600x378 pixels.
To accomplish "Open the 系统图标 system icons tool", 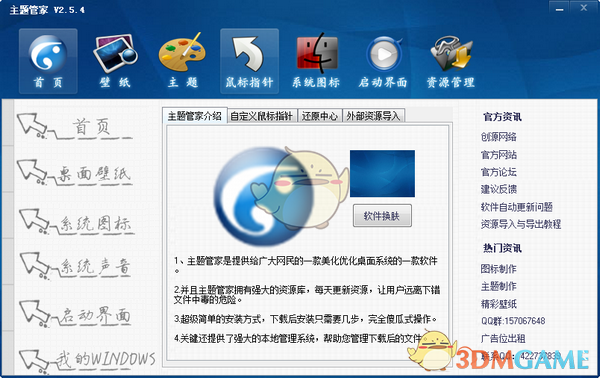I will click(316, 61).
